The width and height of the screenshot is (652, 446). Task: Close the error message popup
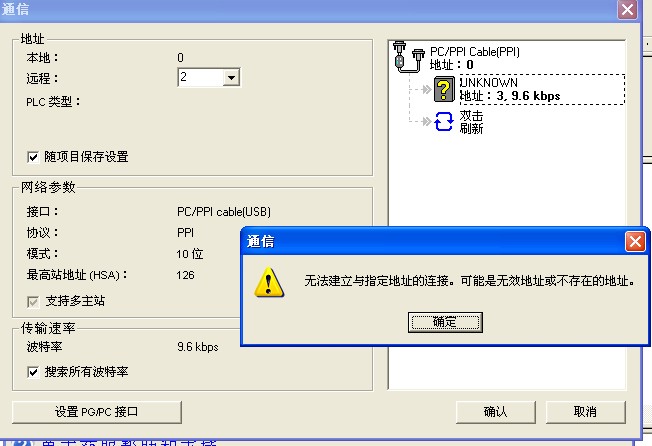tap(635, 241)
